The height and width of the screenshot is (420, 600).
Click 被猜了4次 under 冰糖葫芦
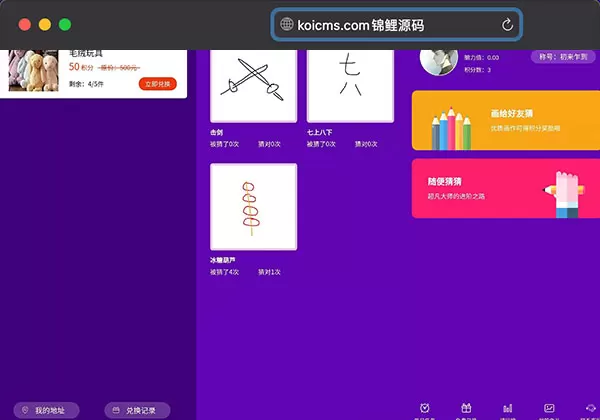[x=224, y=272]
